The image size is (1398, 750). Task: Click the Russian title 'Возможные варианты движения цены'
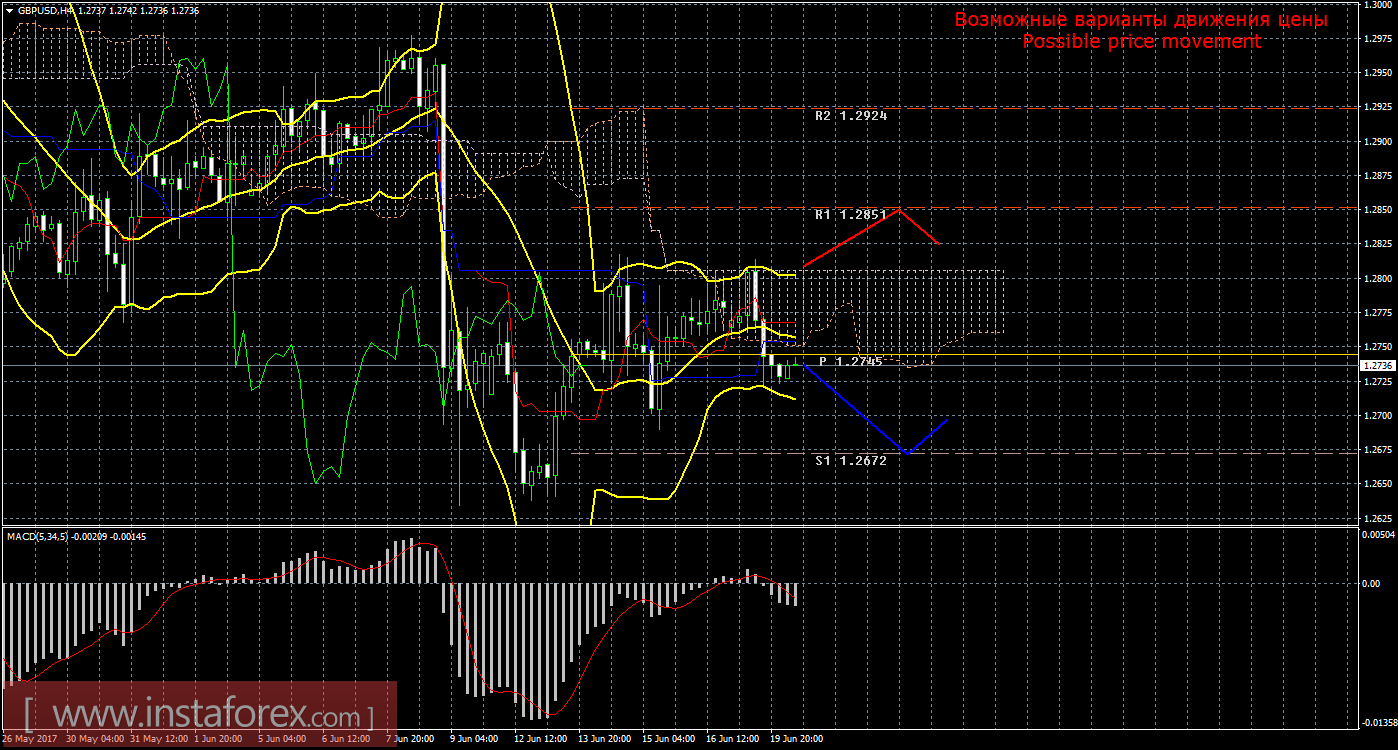1140,19
